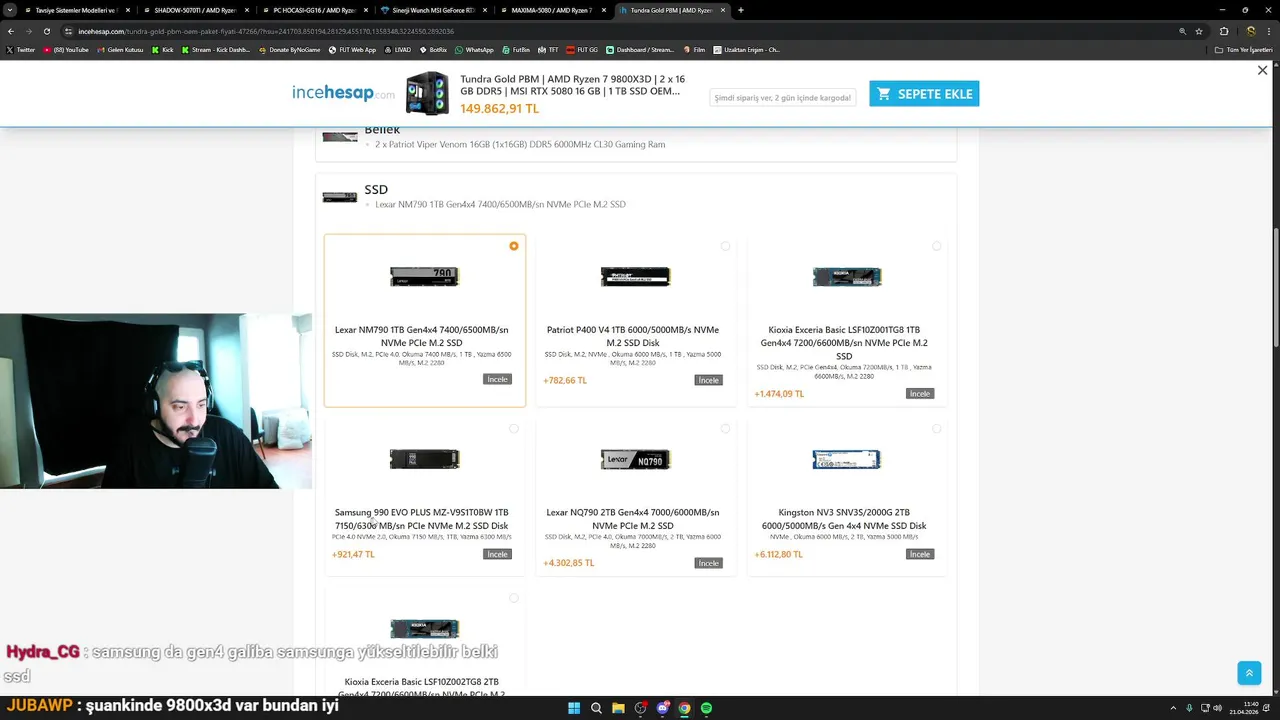The width and height of the screenshot is (1280, 720).
Task: Click the back-to-top arrow button
Action: coord(1249,673)
